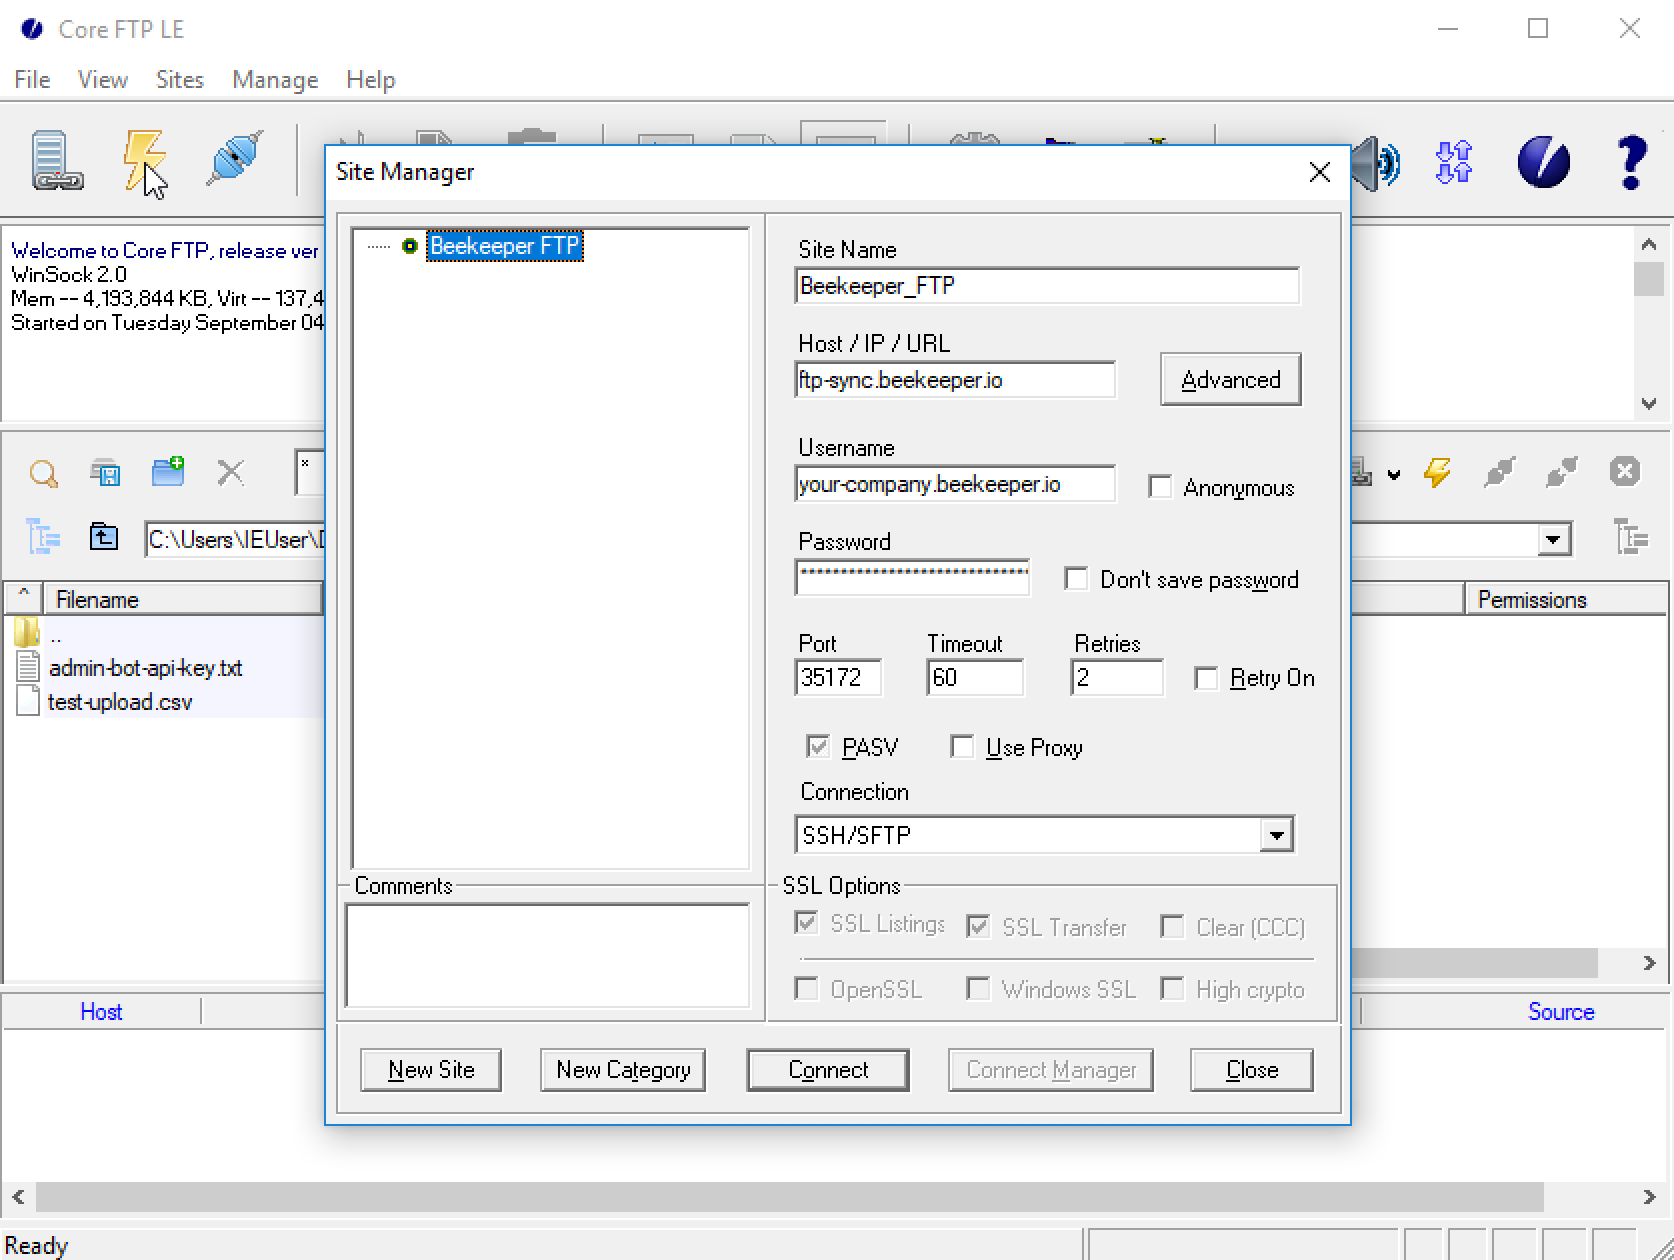Image resolution: width=1674 pixels, height=1260 pixels.
Task: Open the File menu
Action: coord(32,80)
